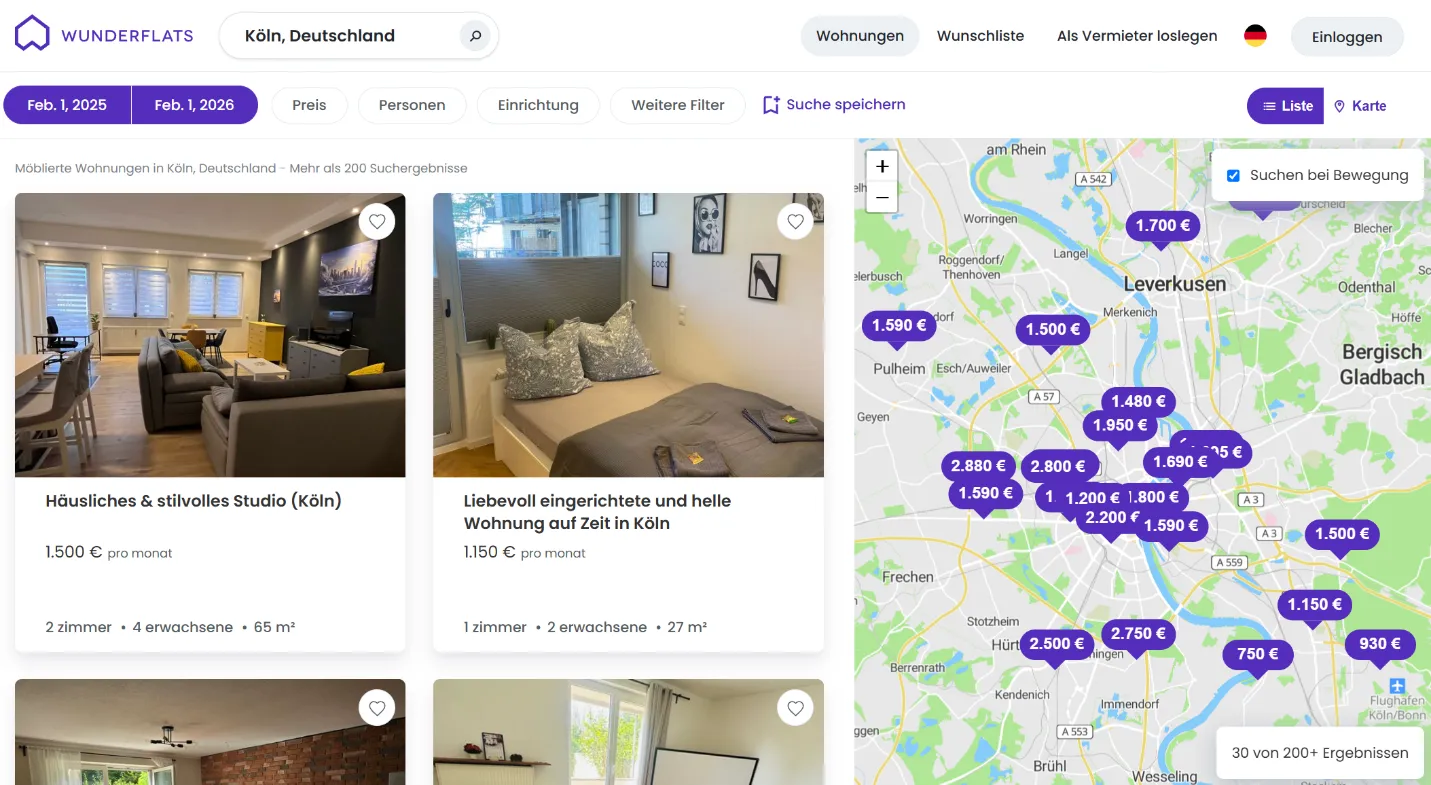
Task: Click the search magnifier icon
Action: pyautogui.click(x=475, y=36)
